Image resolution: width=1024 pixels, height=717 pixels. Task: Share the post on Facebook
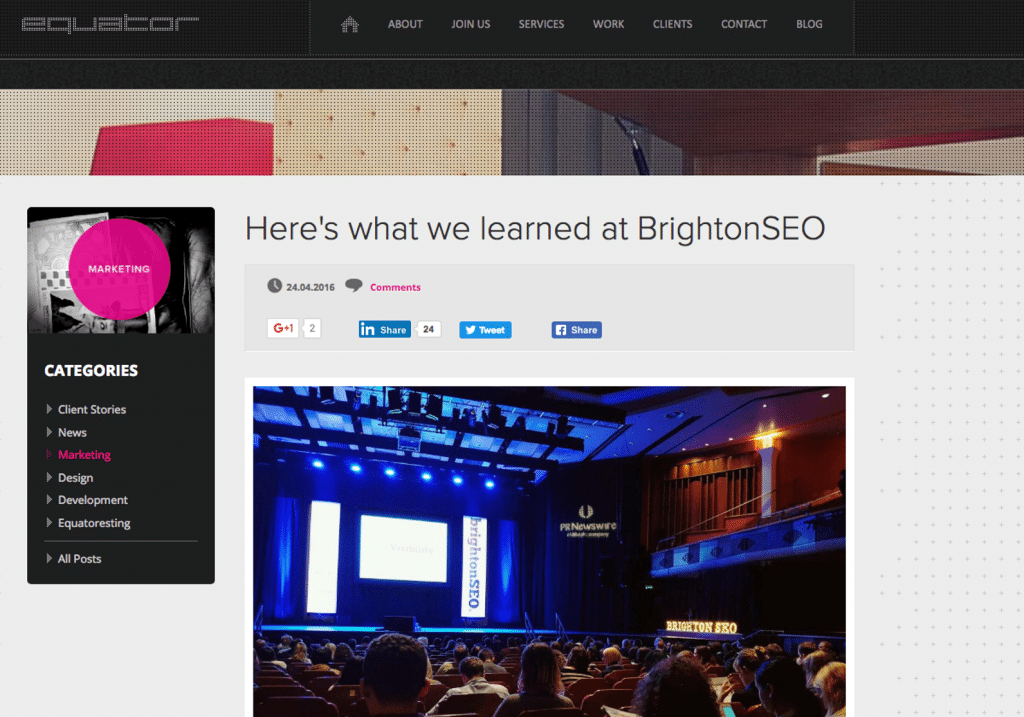[x=577, y=330]
